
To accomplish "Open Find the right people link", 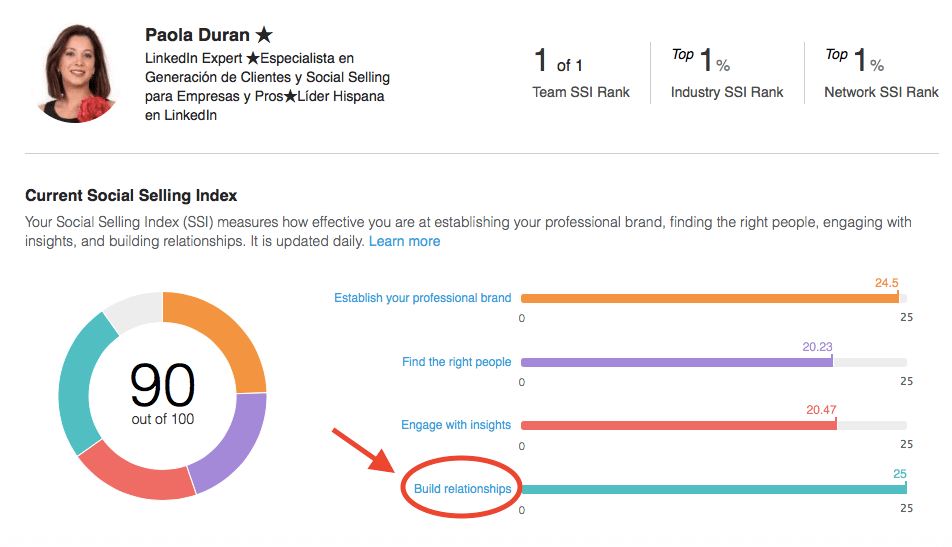I will click(457, 362).
